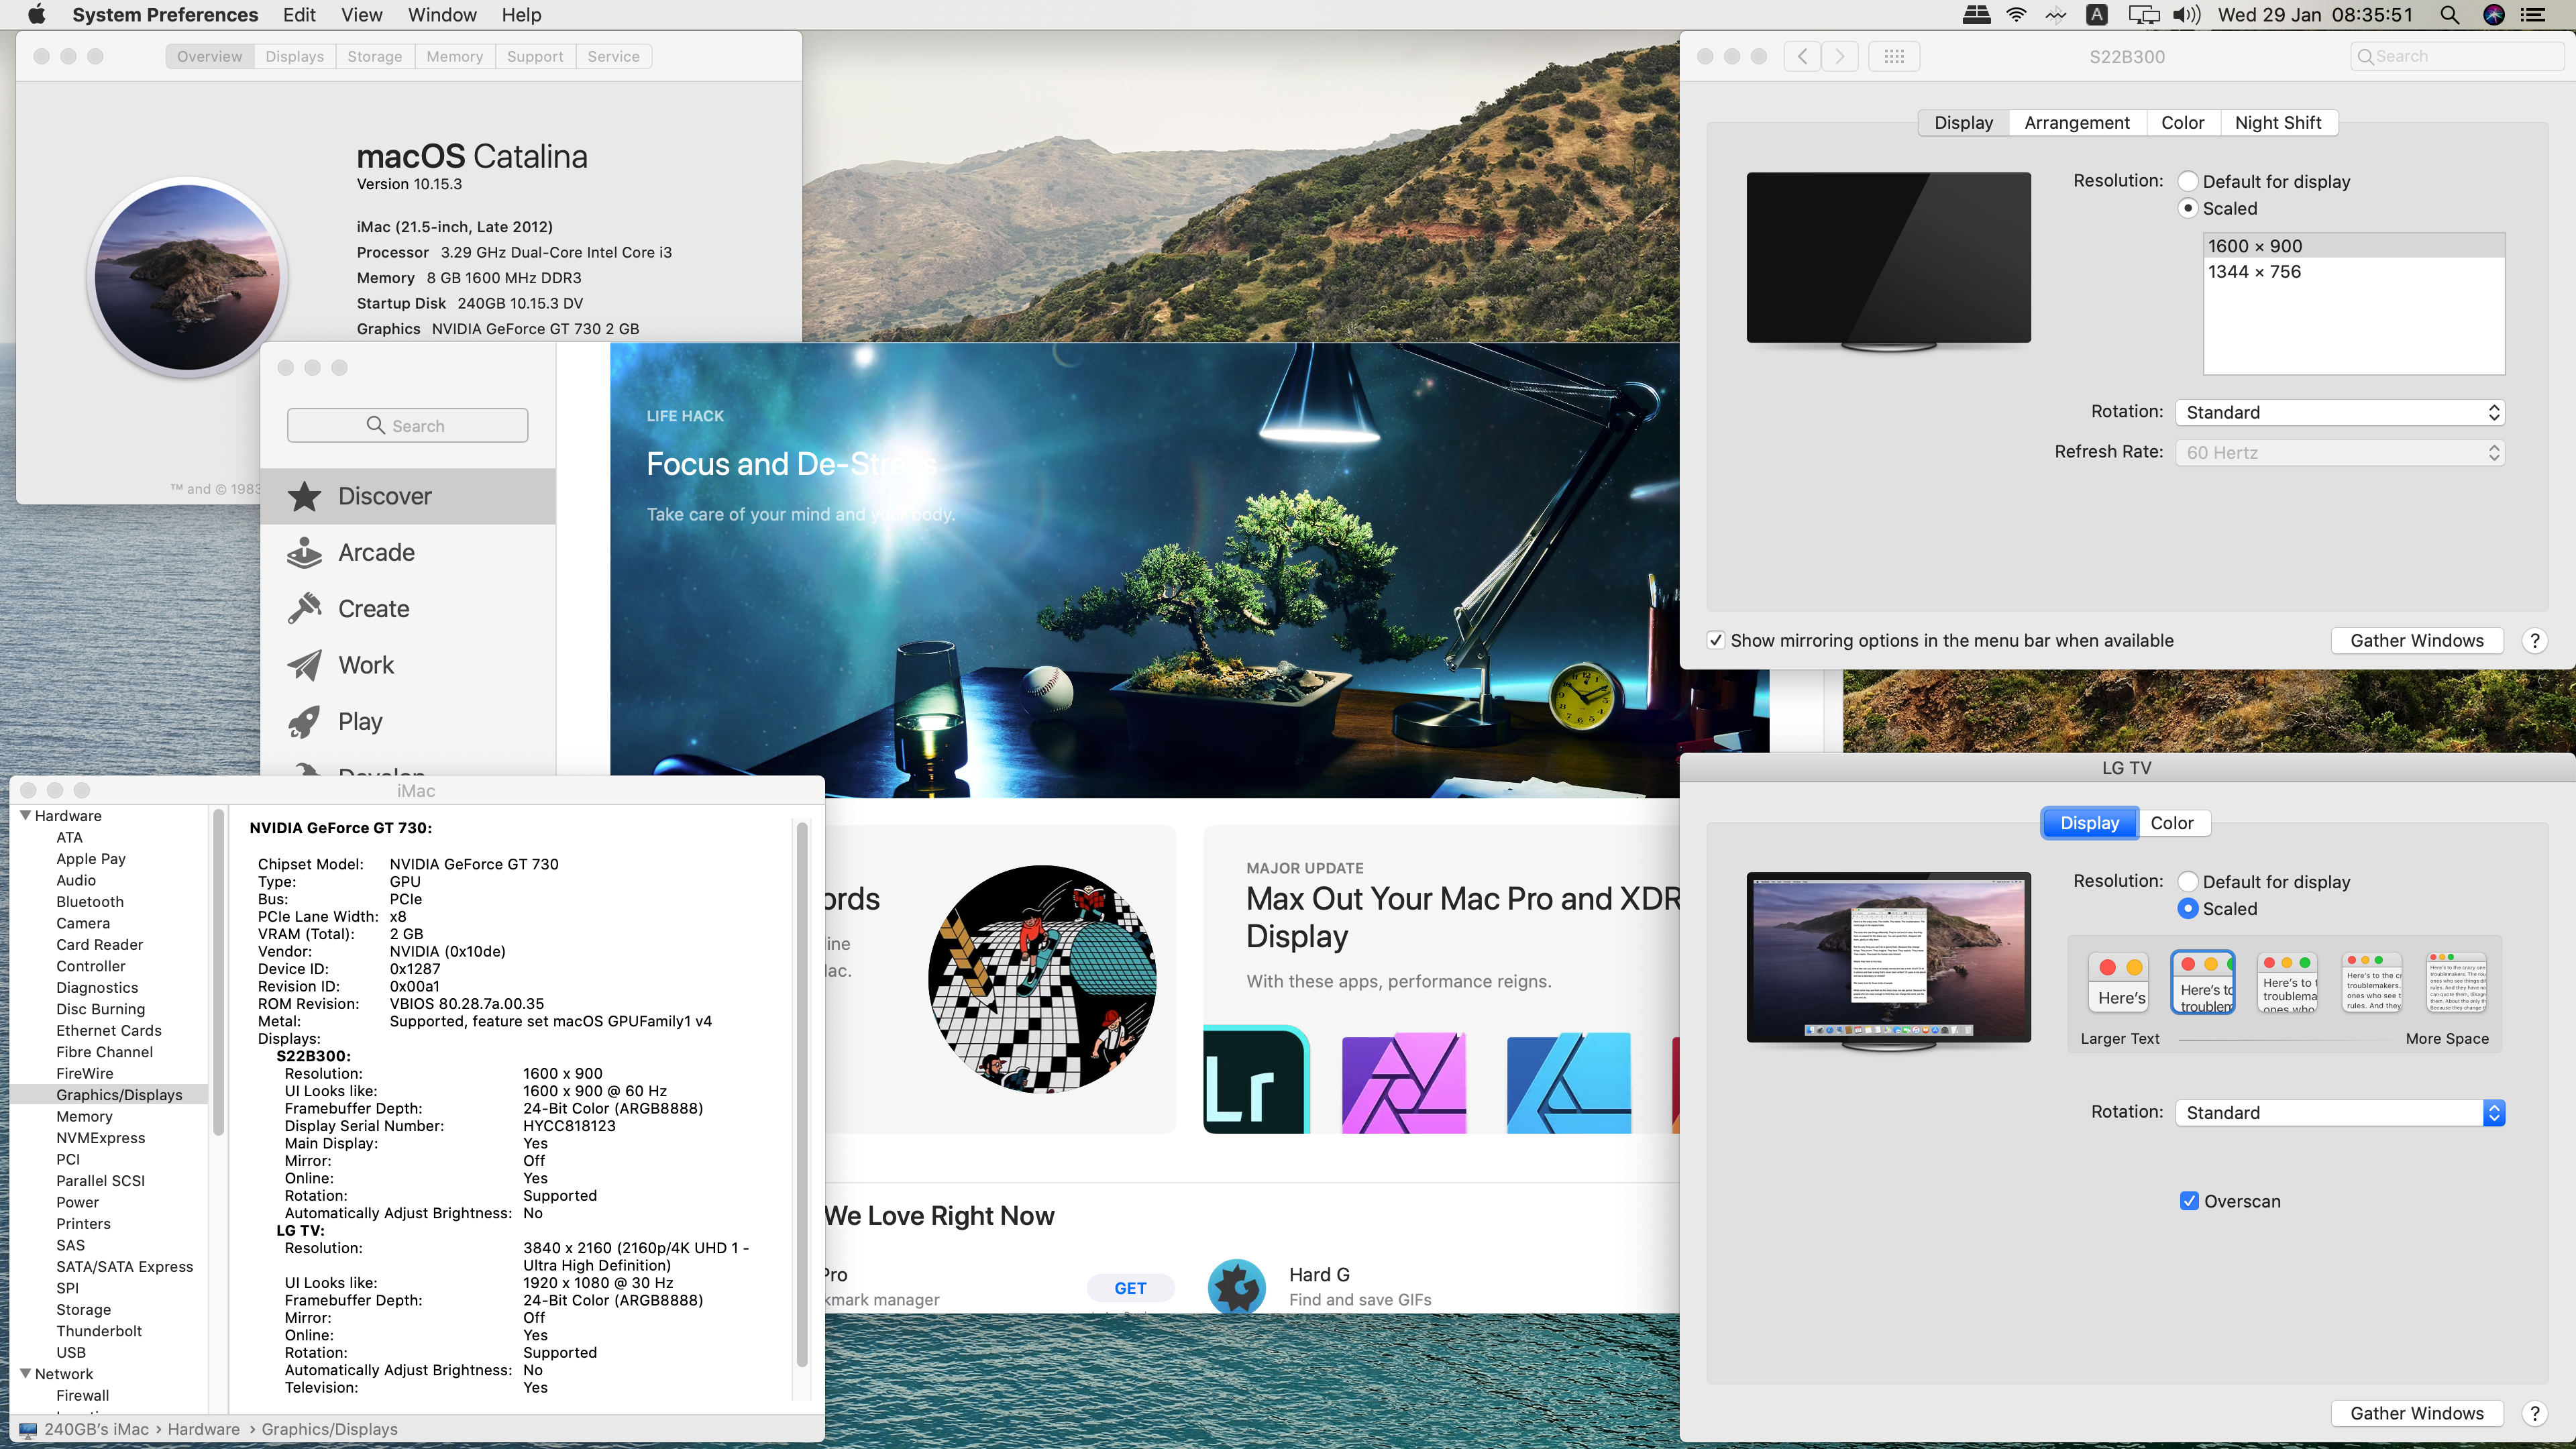
Task: Open Siri from the menu bar
Action: pyautogui.click(x=2494, y=15)
